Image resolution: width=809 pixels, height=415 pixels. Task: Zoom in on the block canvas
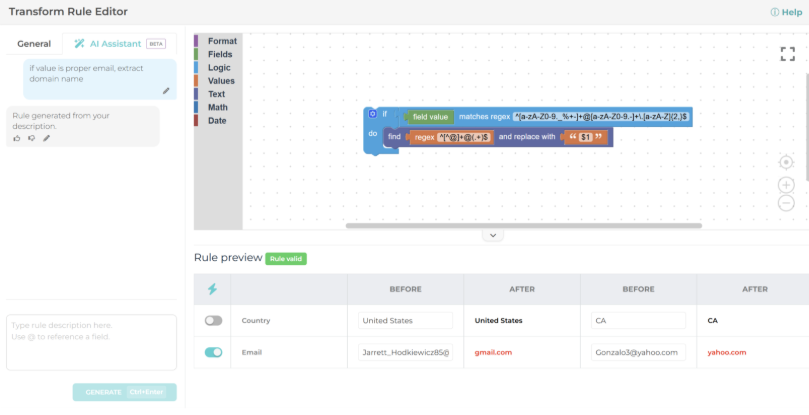coord(786,184)
